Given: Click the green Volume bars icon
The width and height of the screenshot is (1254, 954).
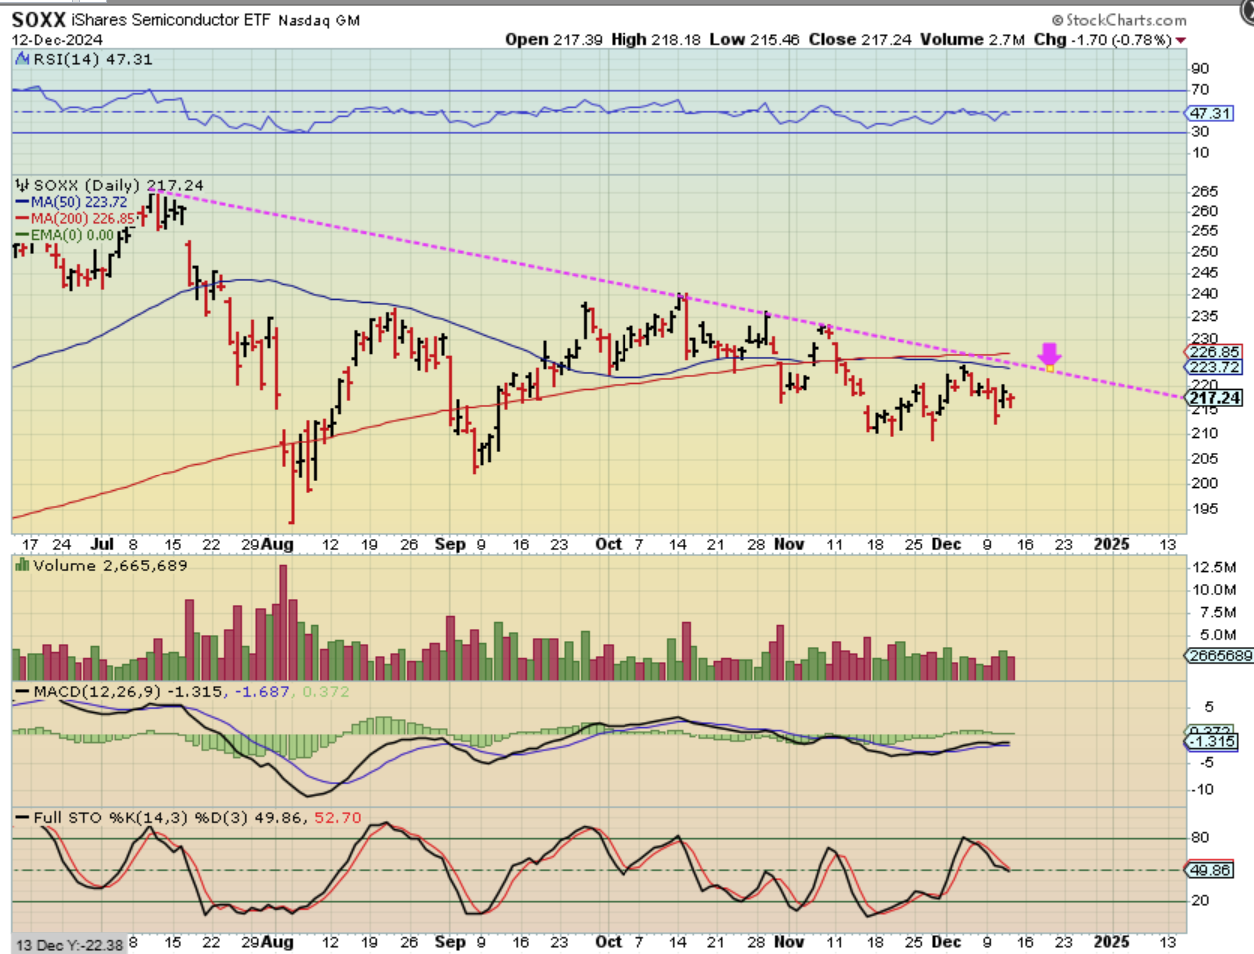Looking at the screenshot, I should [22, 566].
